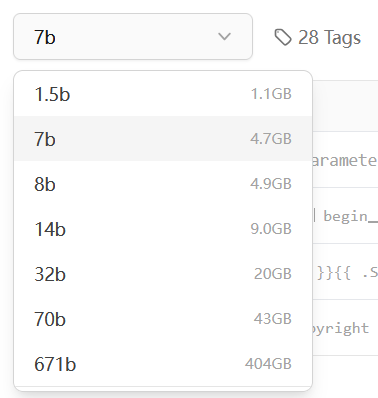Click the 1.1GB size label

[271, 94]
